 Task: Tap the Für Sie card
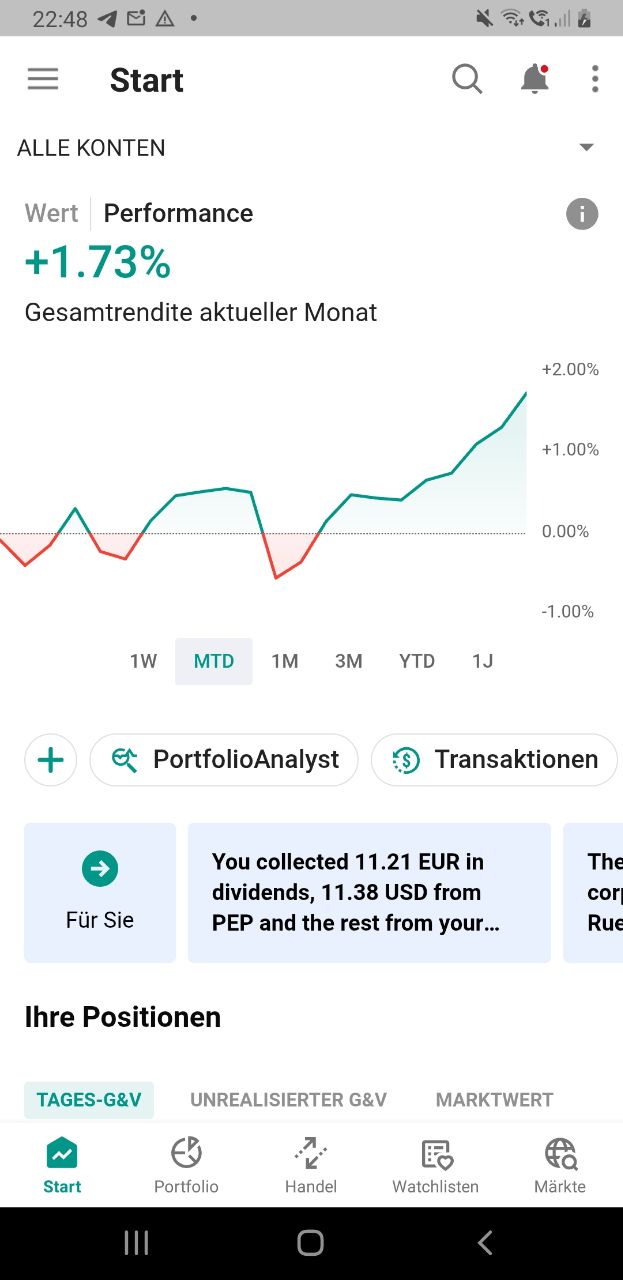[x=100, y=892]
